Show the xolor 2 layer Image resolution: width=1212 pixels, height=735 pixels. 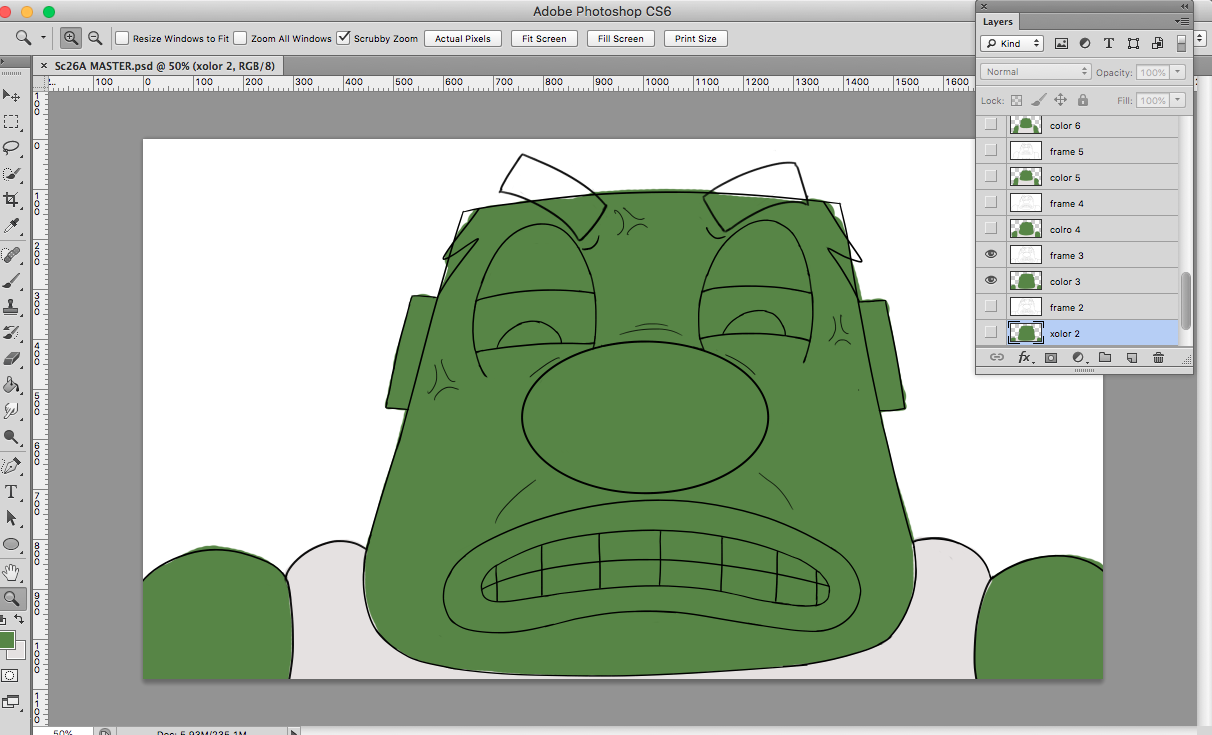[991, 333]
